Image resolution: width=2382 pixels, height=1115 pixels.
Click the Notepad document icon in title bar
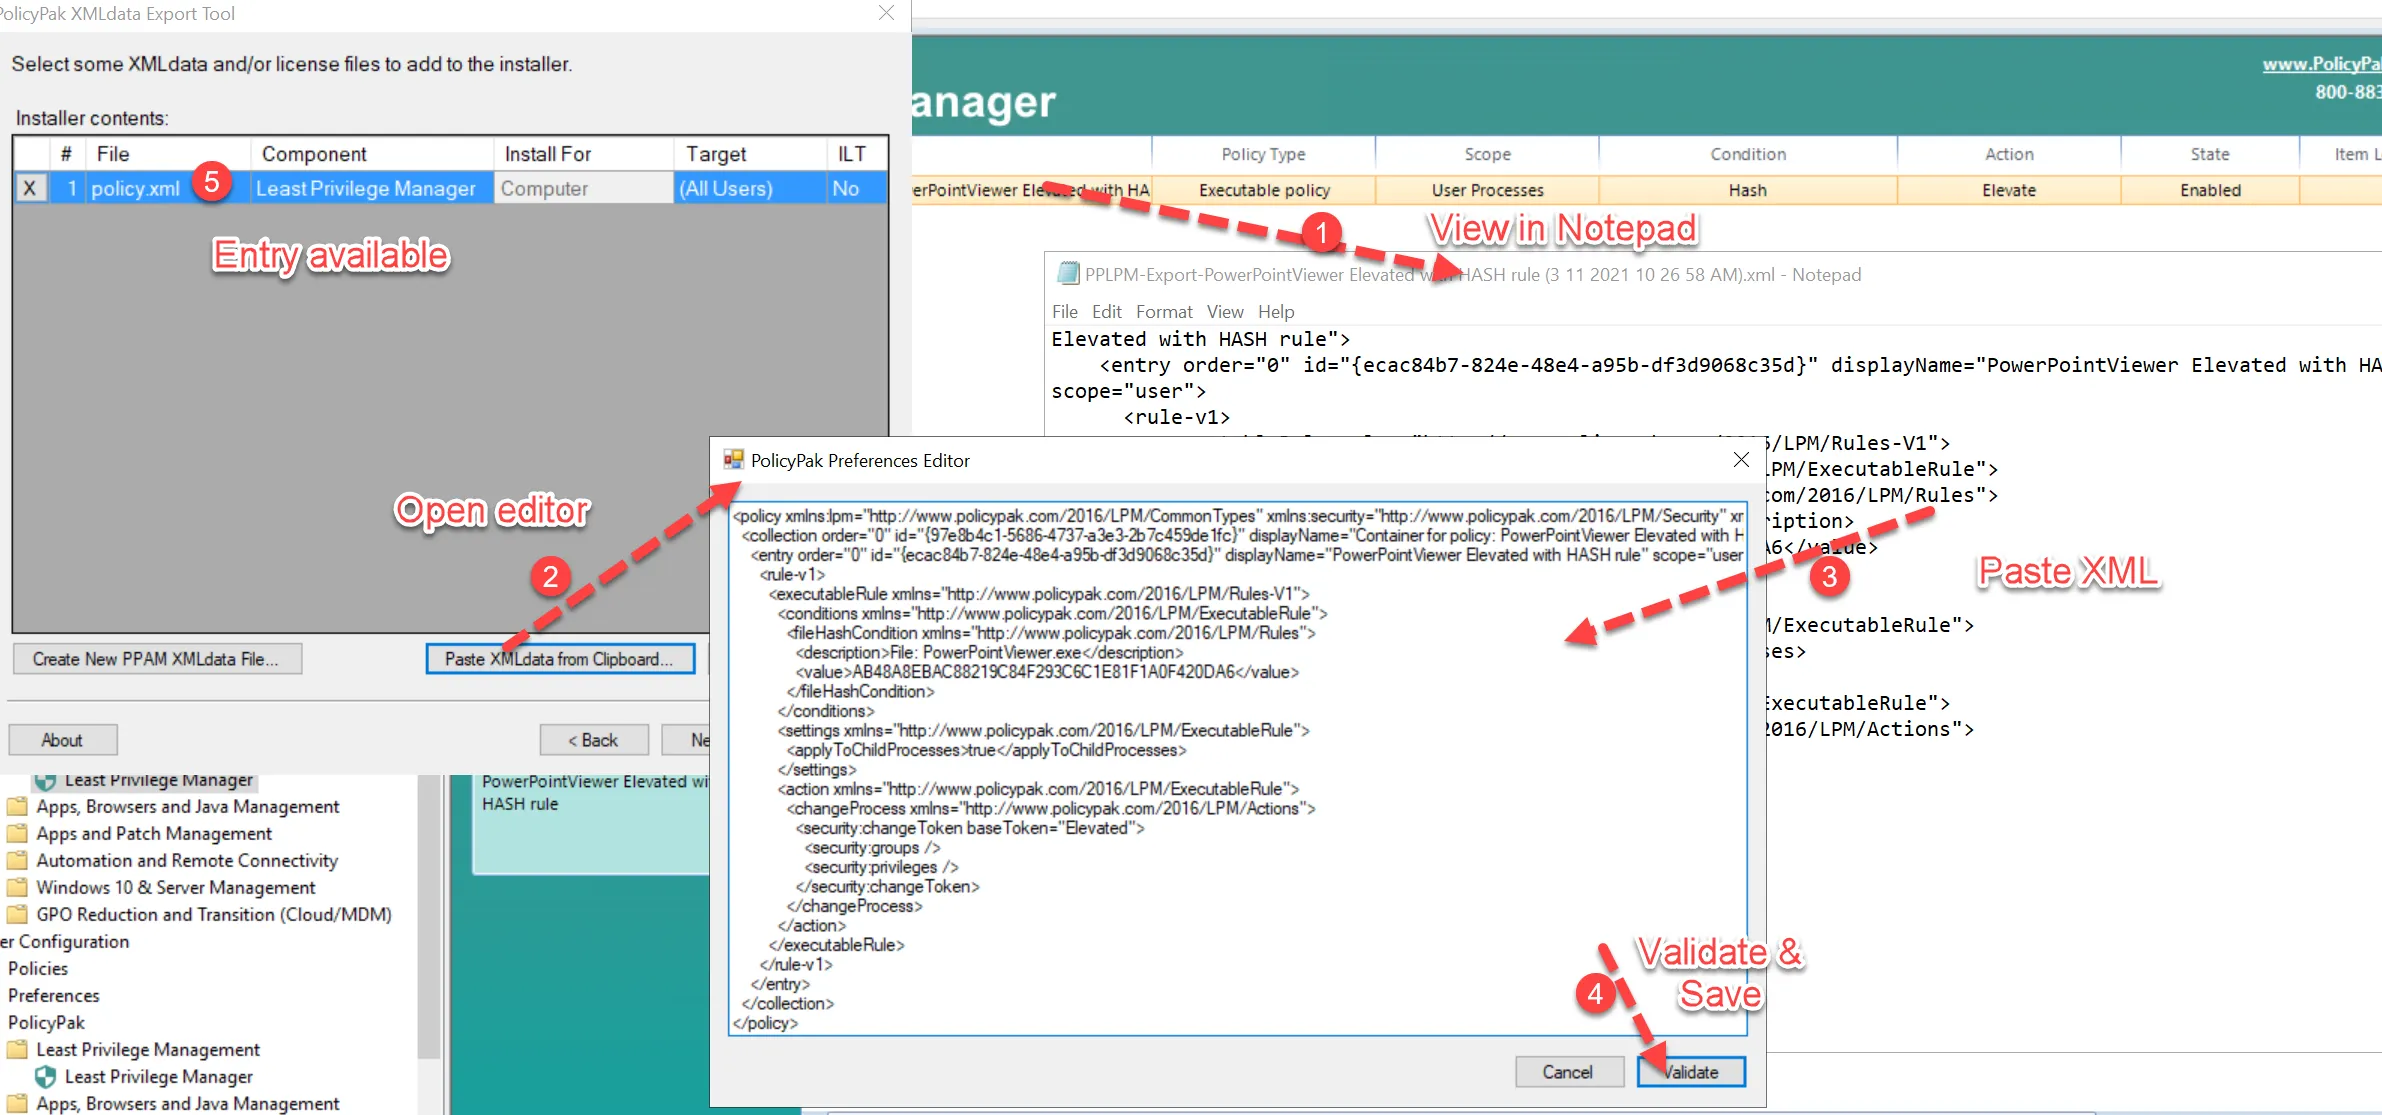(x=1068, y=273)
